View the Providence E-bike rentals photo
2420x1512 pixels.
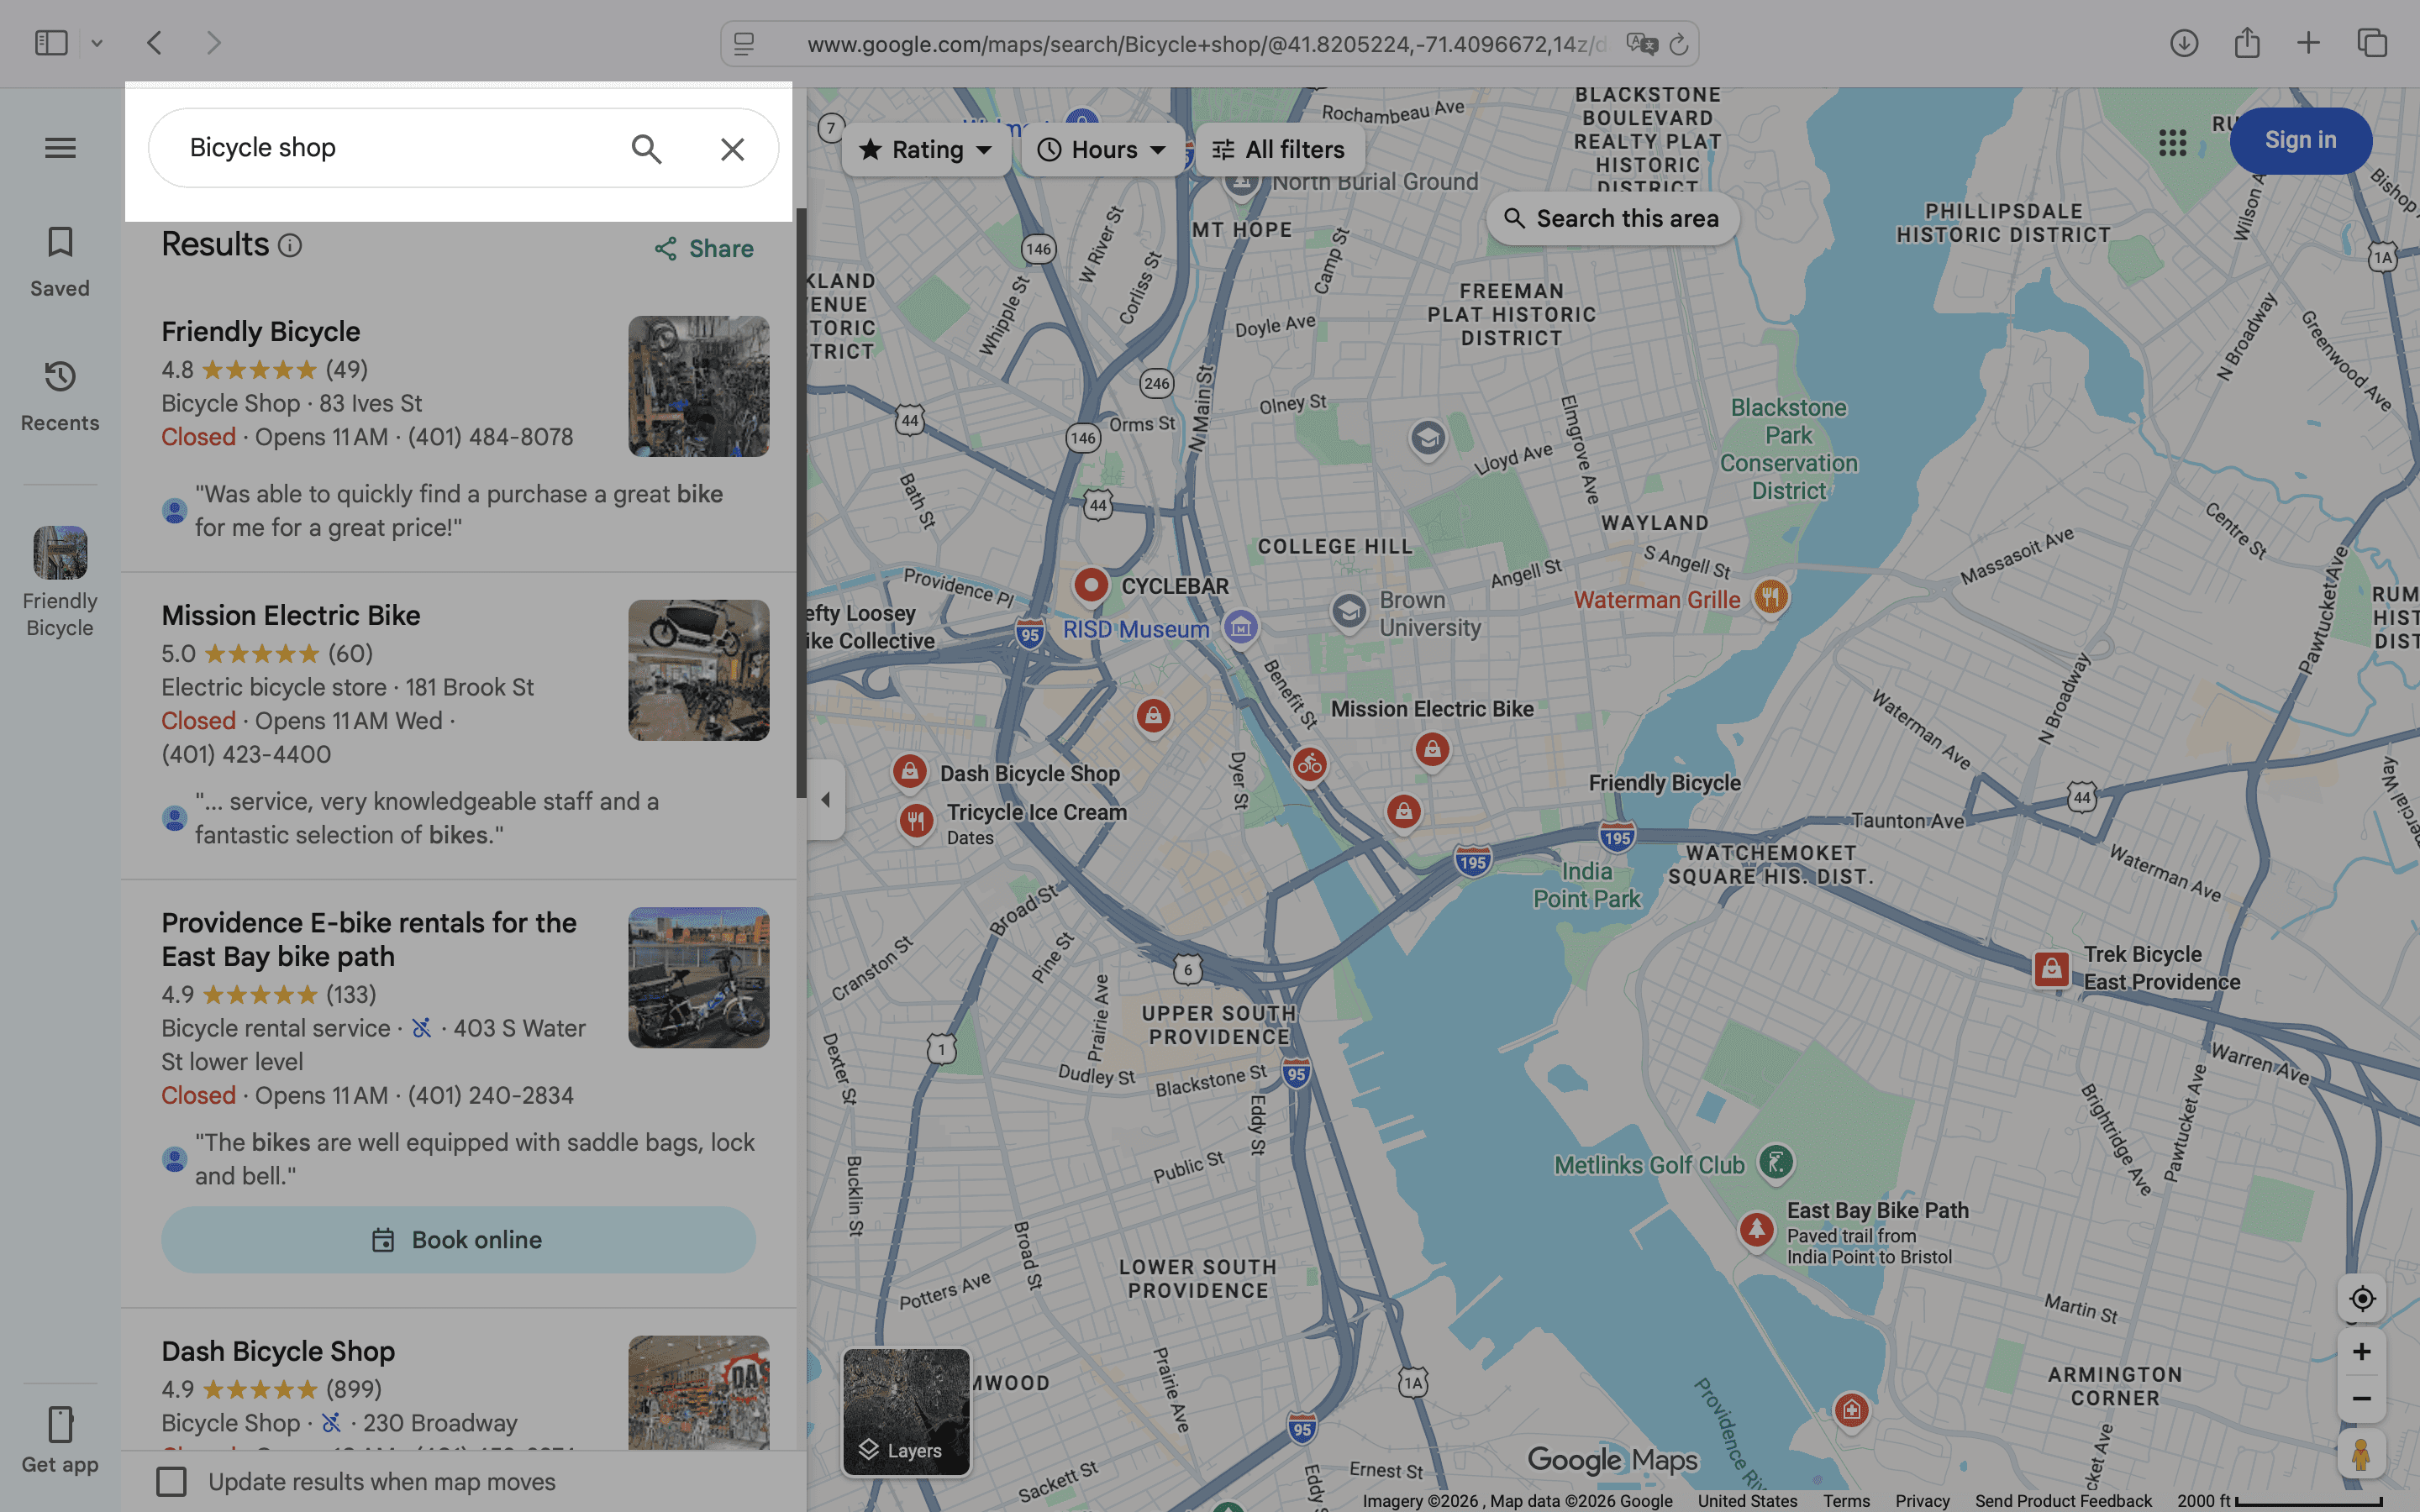698,977
